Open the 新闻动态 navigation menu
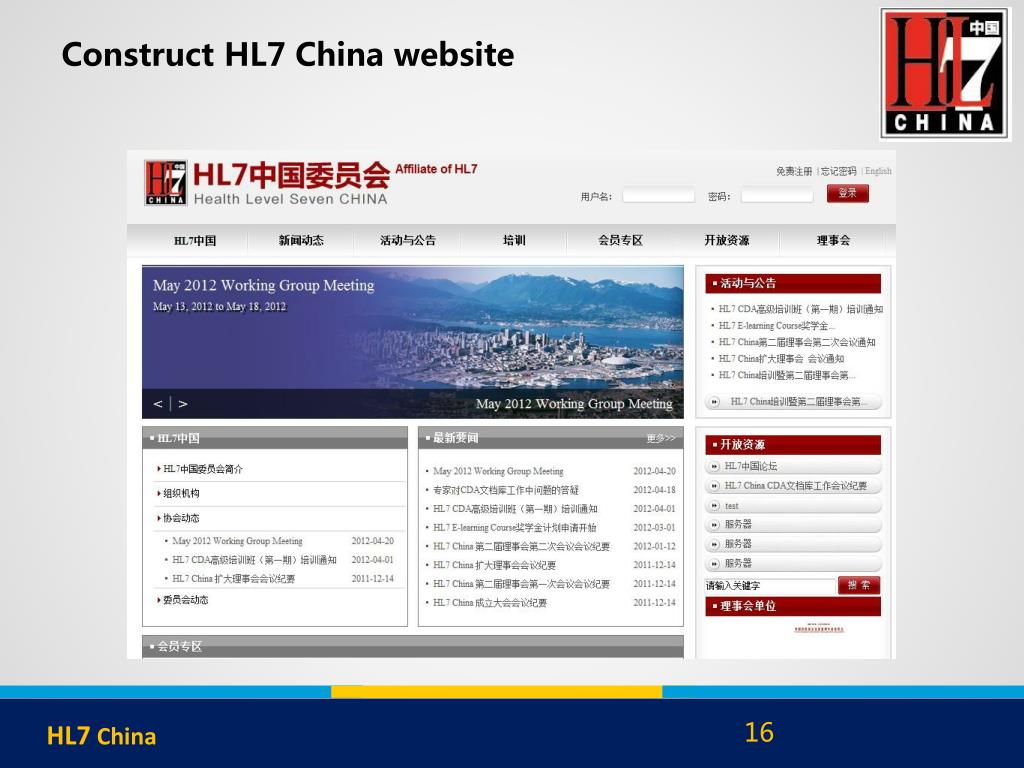The width and height of the screenshot is (1024, 768). click(301, 241)
